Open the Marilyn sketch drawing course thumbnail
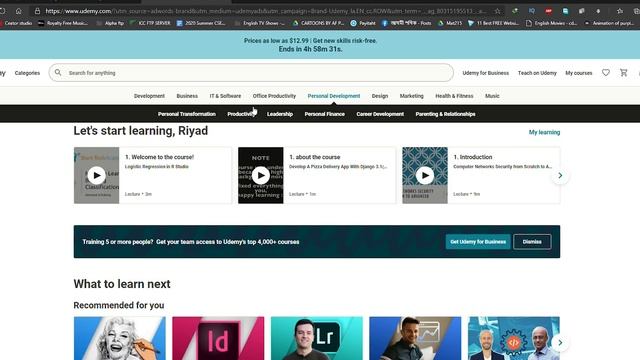The height and width of the screenshot is (360, 640). tap(120, 338)
